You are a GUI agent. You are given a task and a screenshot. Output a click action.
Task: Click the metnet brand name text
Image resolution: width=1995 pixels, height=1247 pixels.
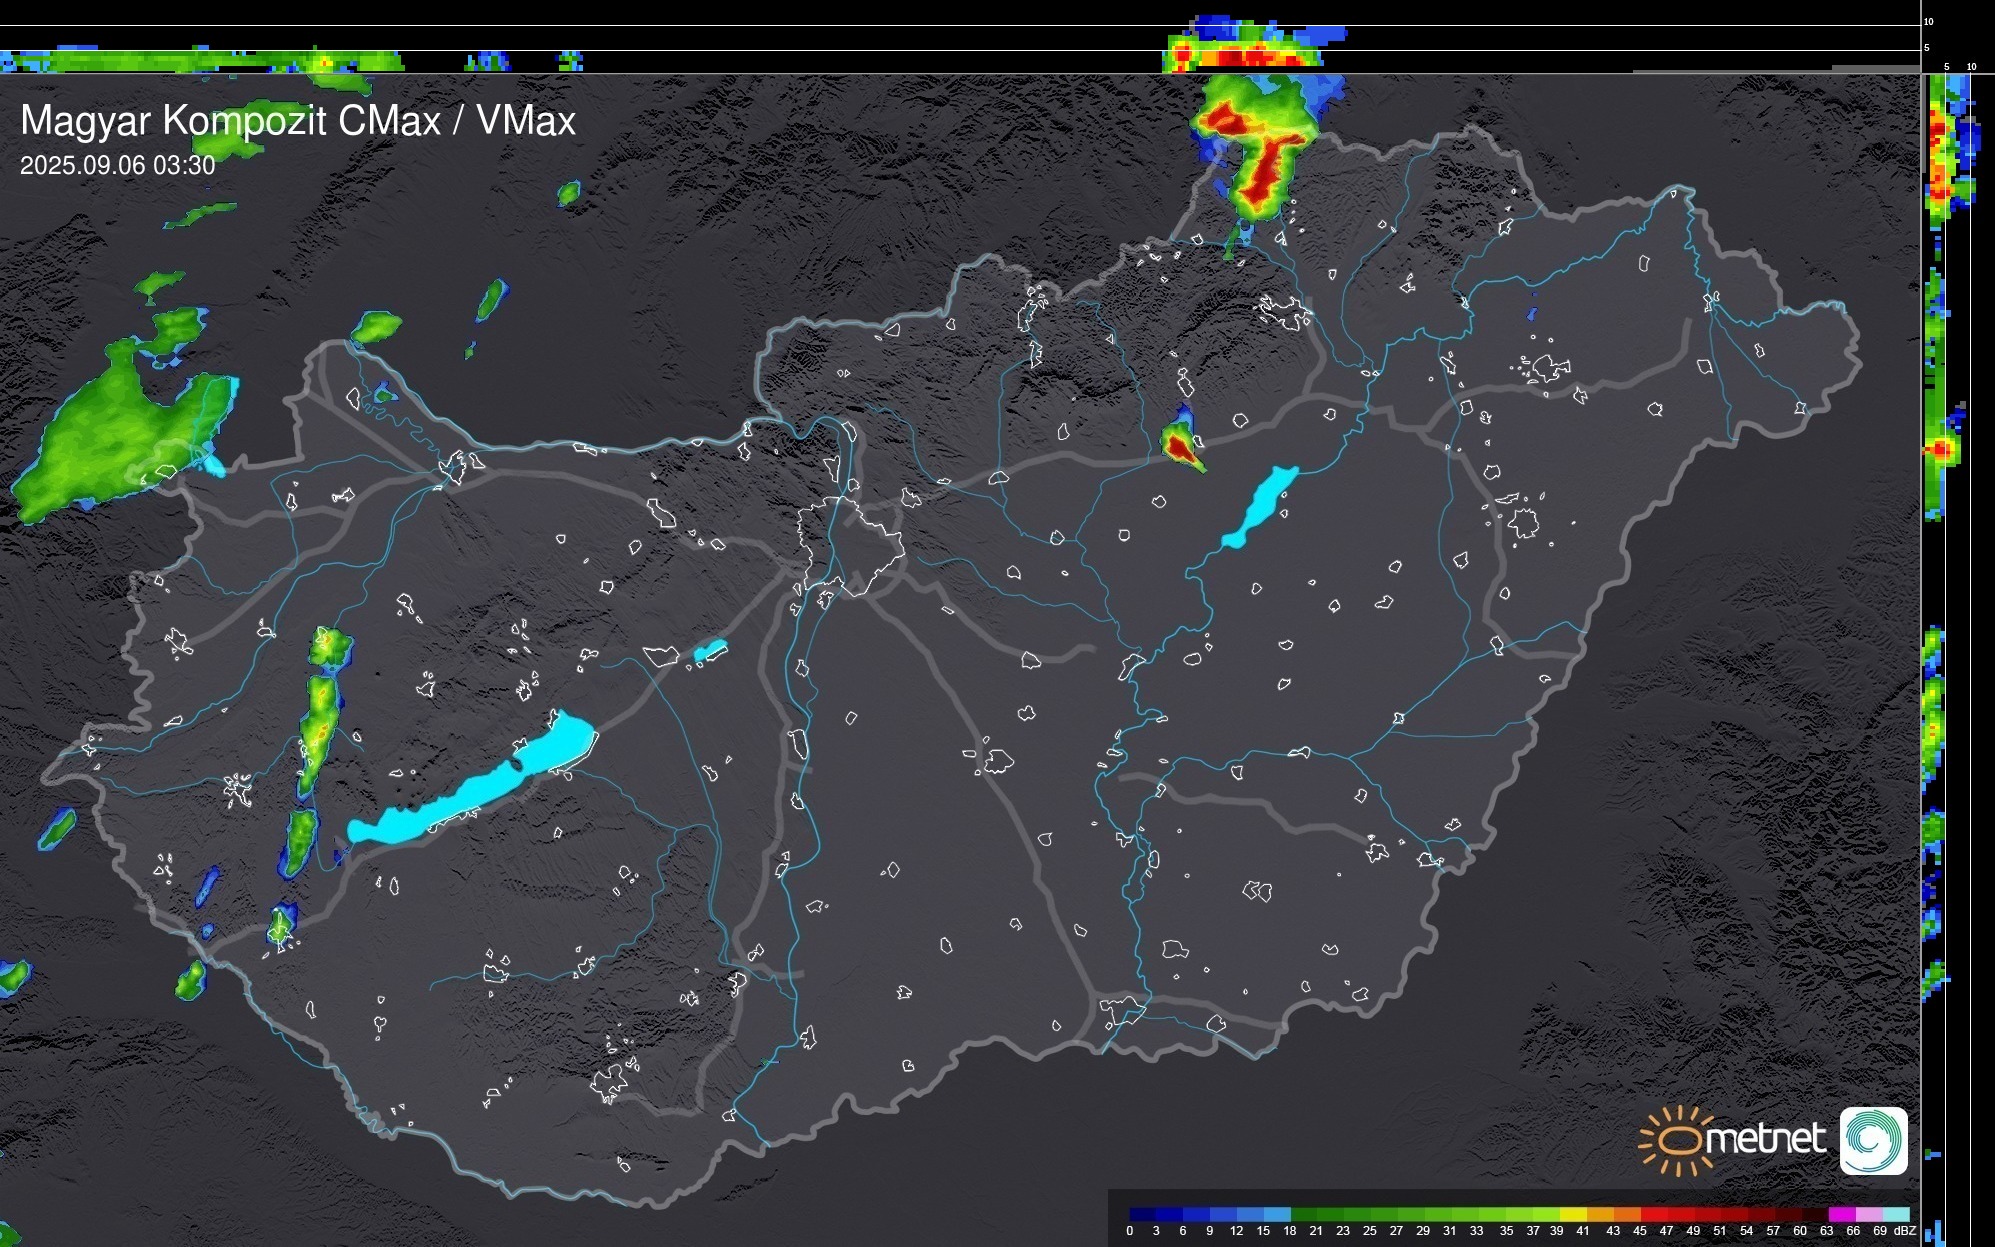(1764, 1139)
